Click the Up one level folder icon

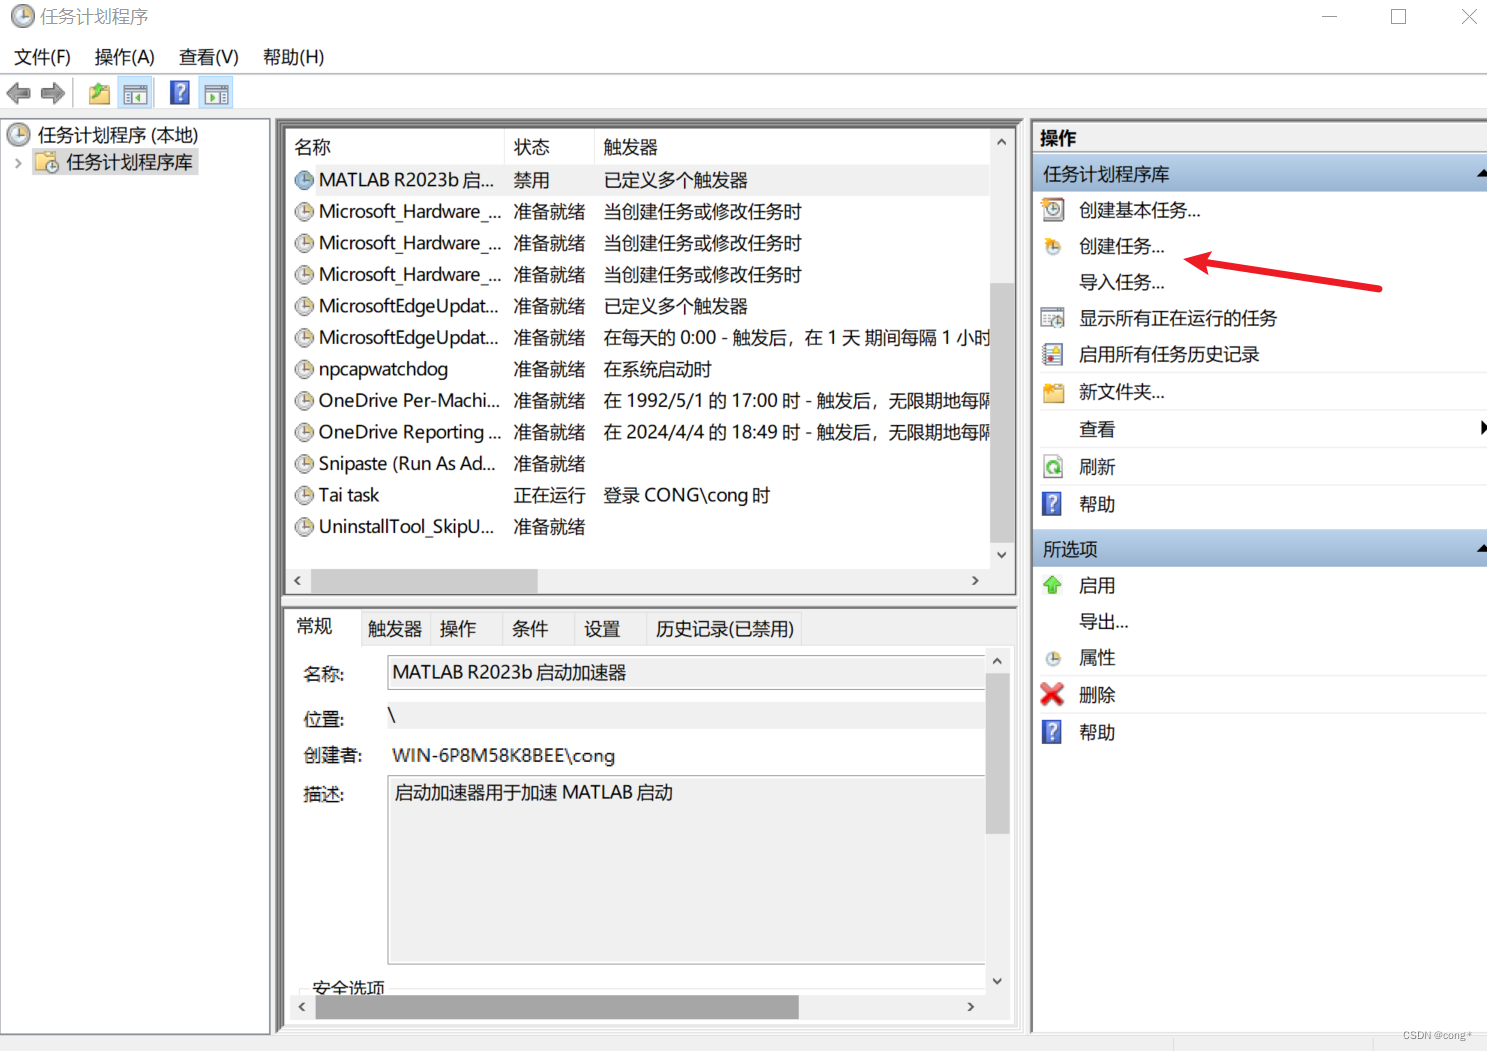click(99, 94)
